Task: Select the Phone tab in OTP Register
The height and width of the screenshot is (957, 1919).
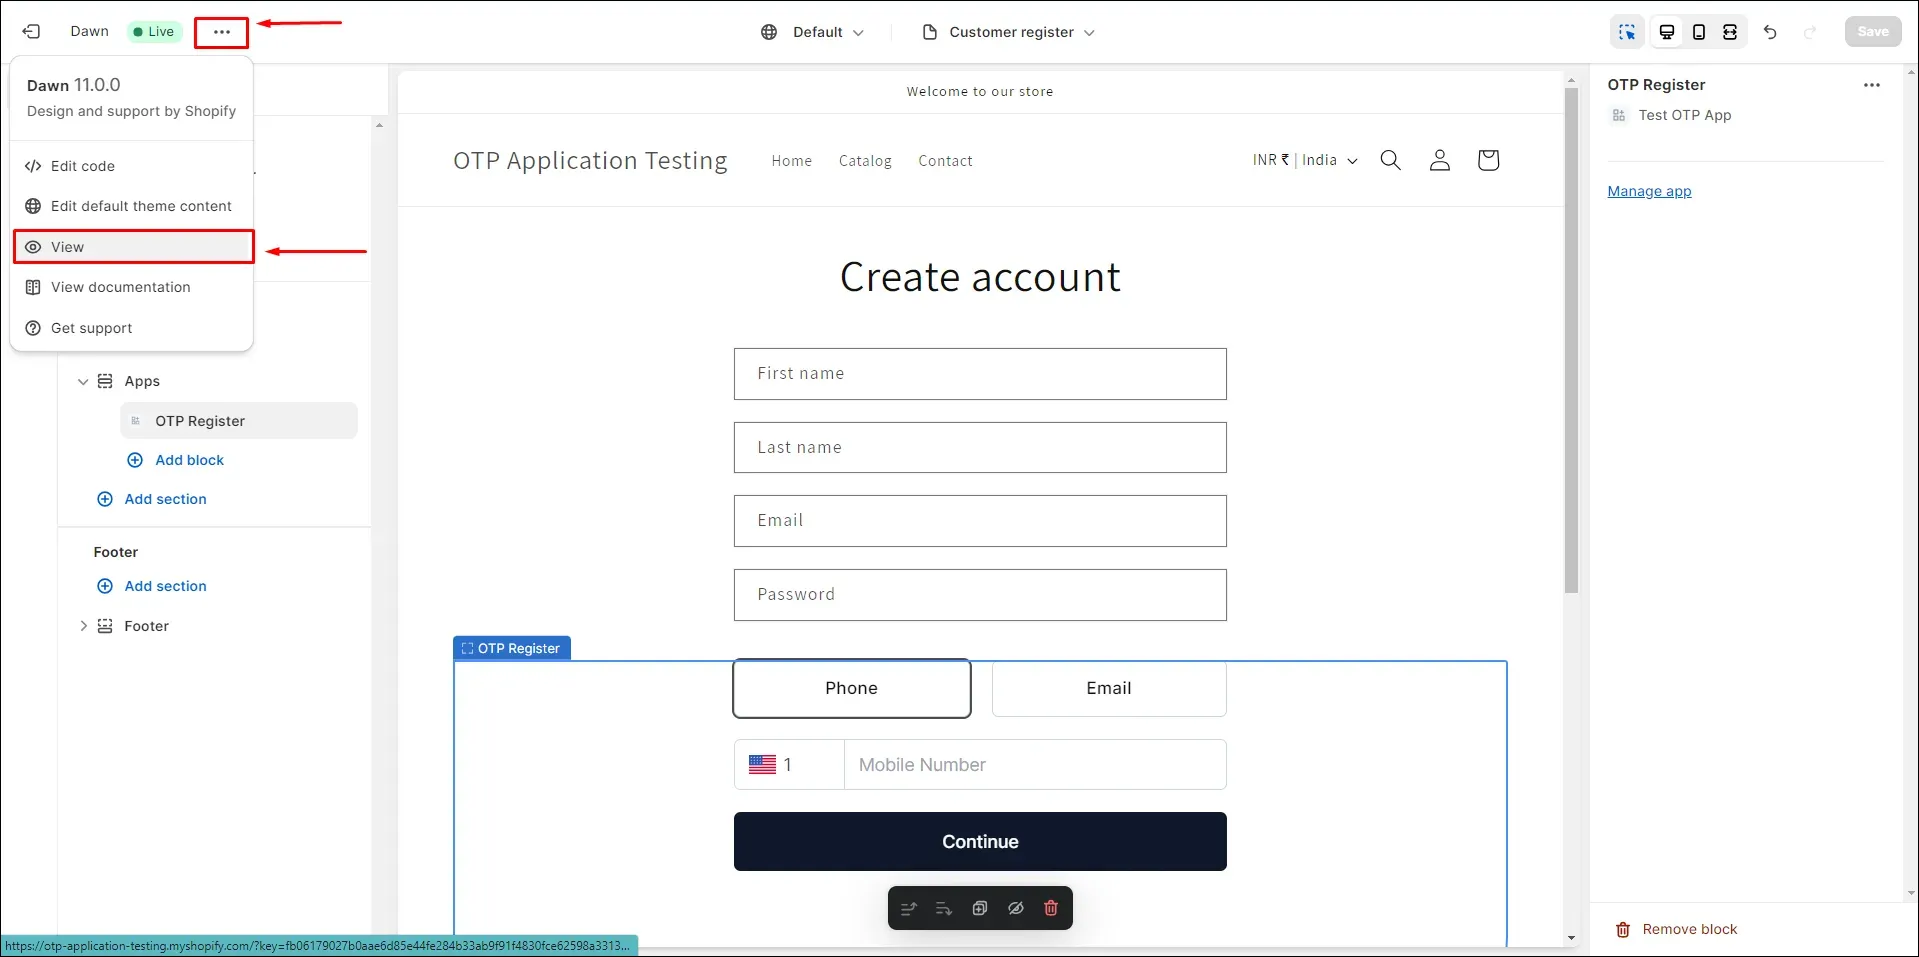Action: pos(852,688)
